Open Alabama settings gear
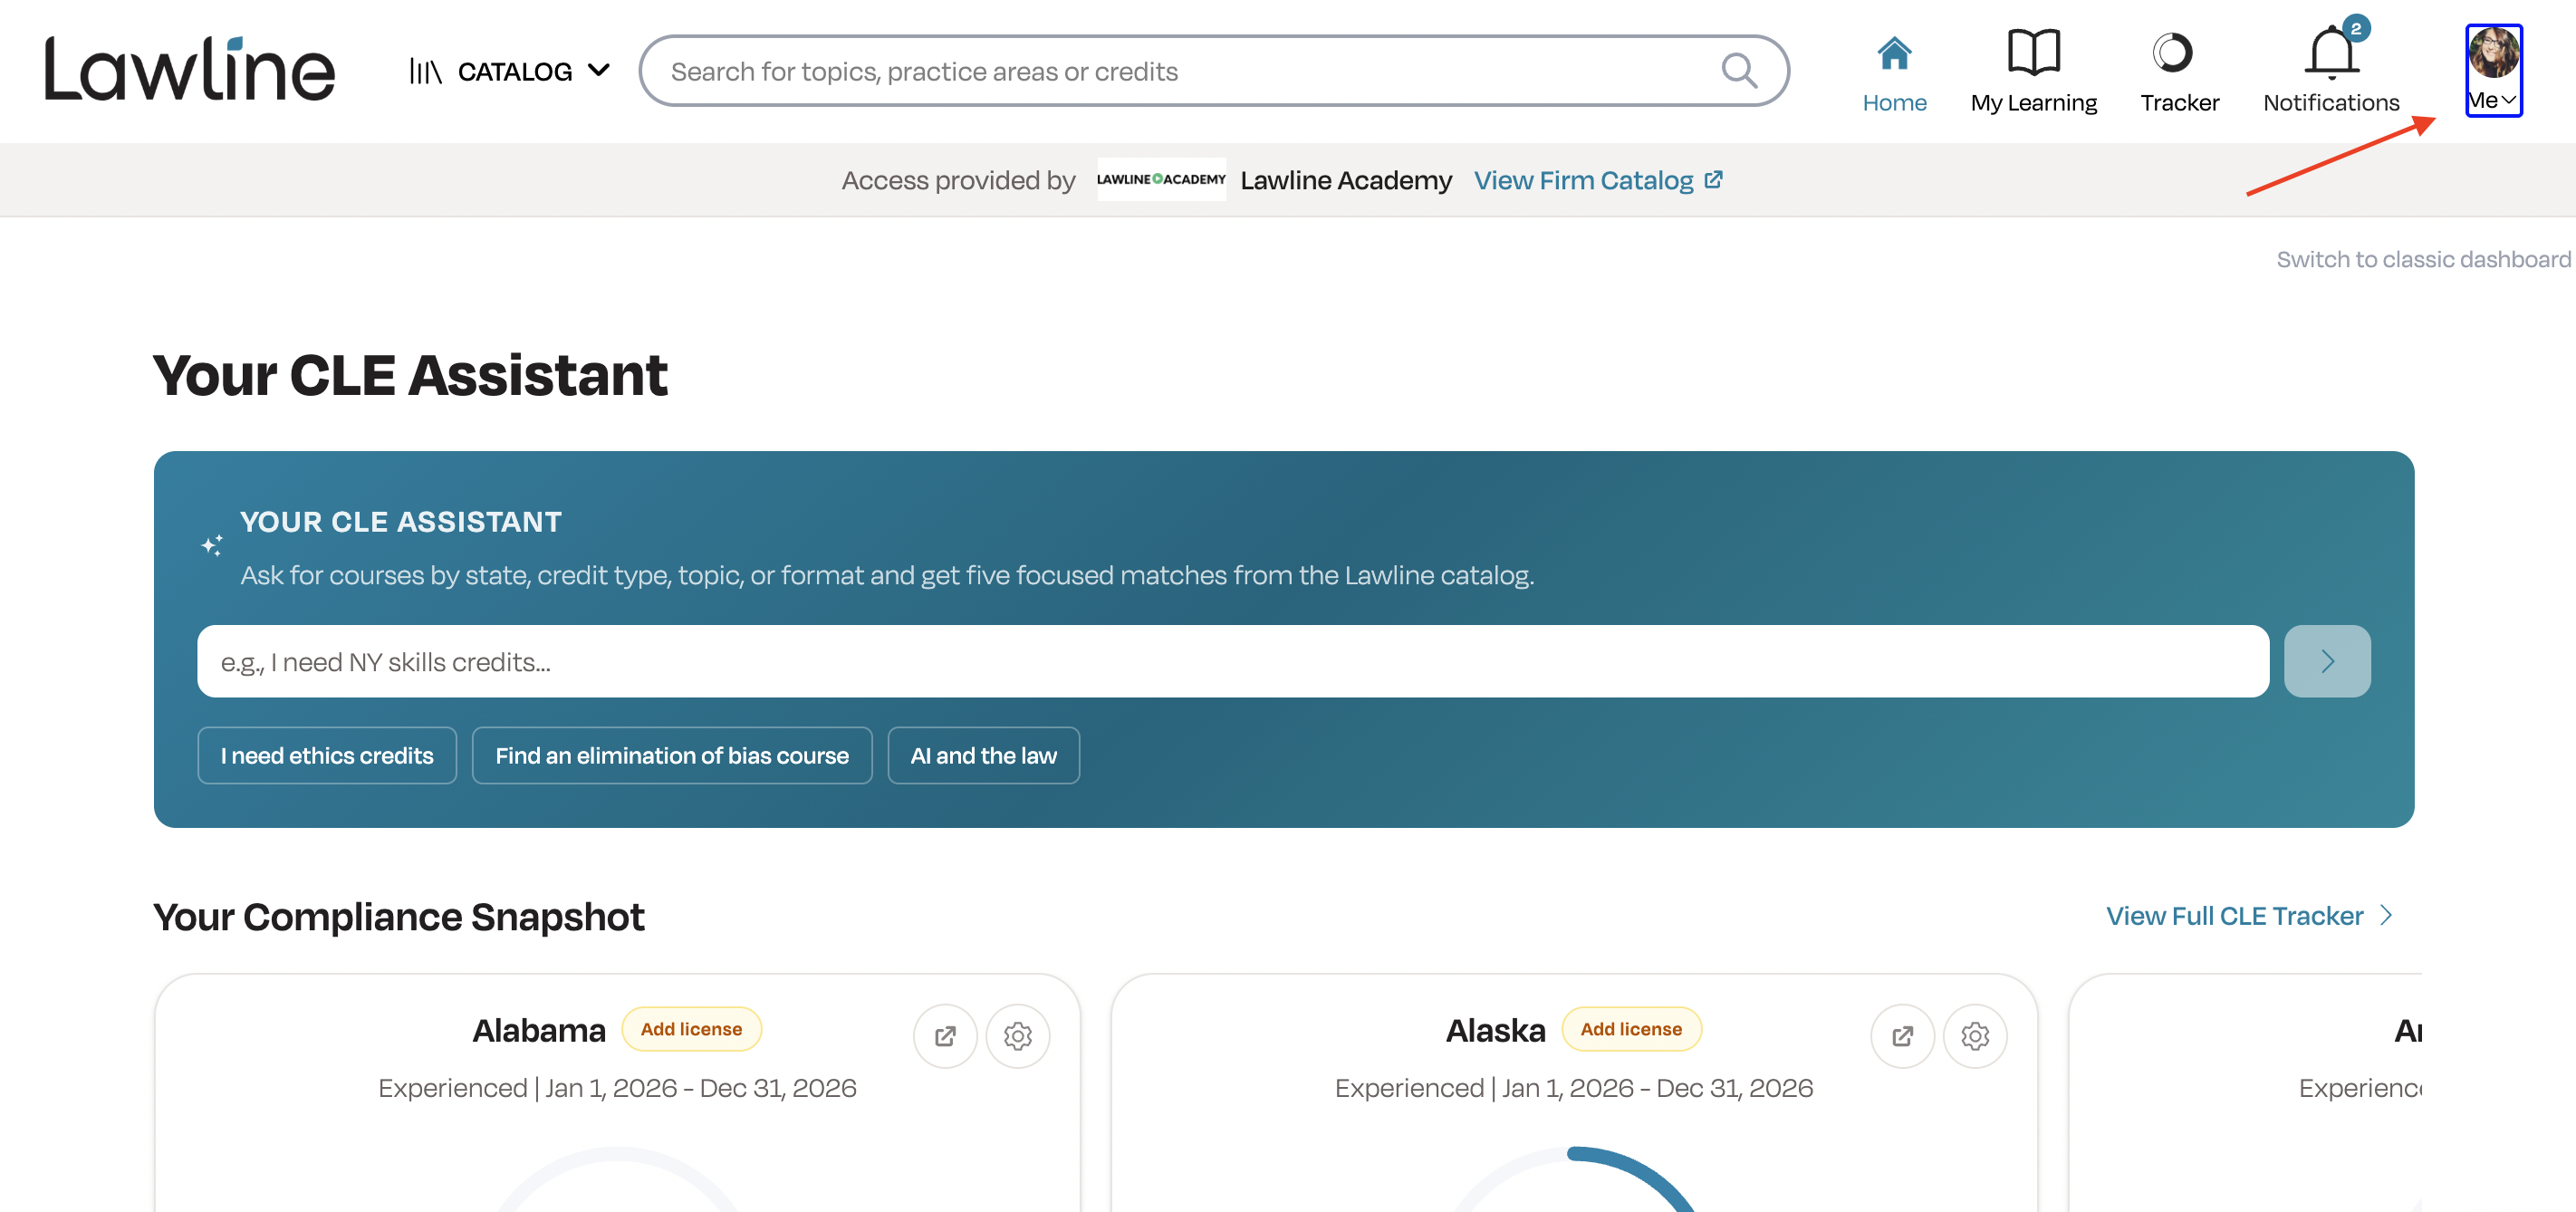 pos(1017,1036)
